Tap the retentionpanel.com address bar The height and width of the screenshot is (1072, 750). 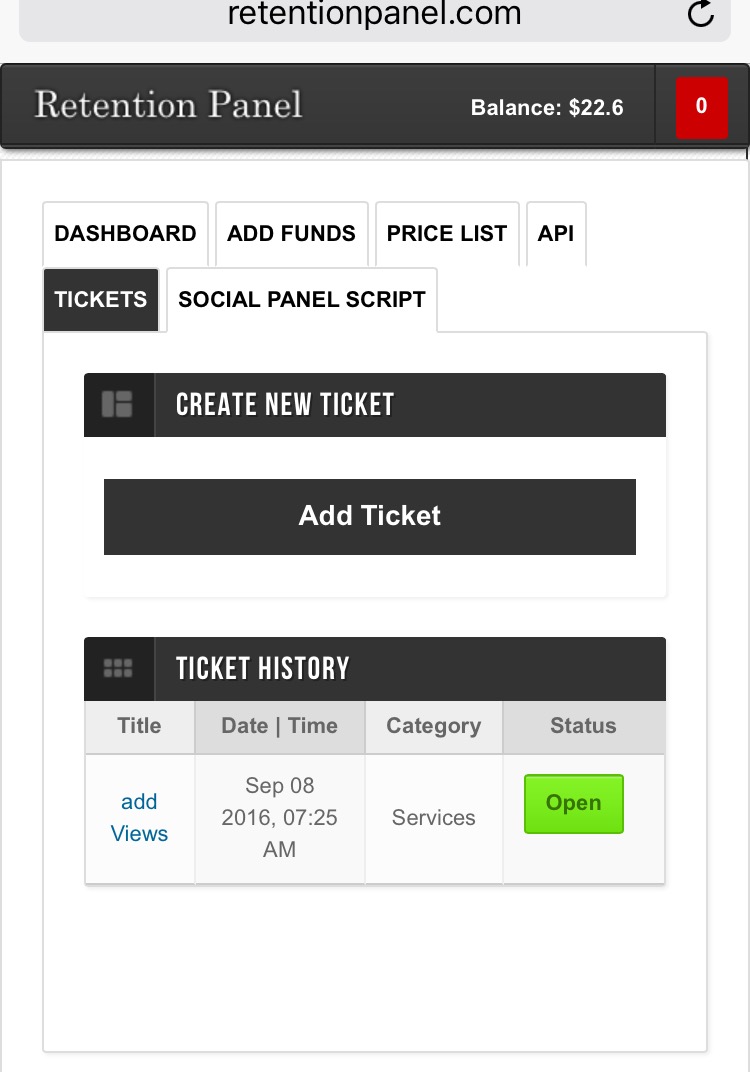click(375, 15)
